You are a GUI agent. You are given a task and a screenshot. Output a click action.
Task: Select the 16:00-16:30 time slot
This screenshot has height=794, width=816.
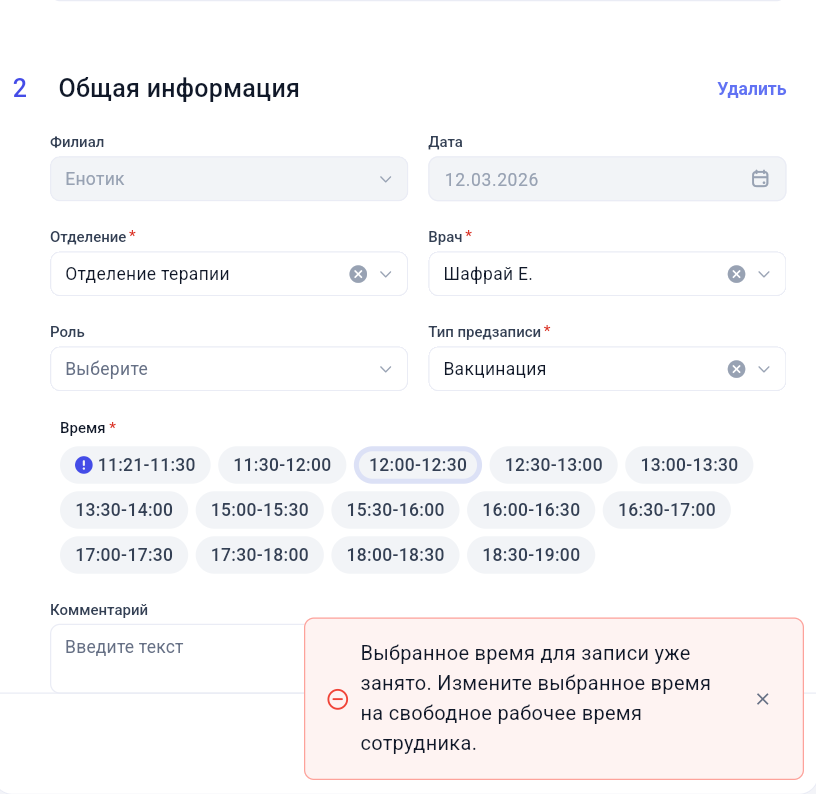click(531, 510)
